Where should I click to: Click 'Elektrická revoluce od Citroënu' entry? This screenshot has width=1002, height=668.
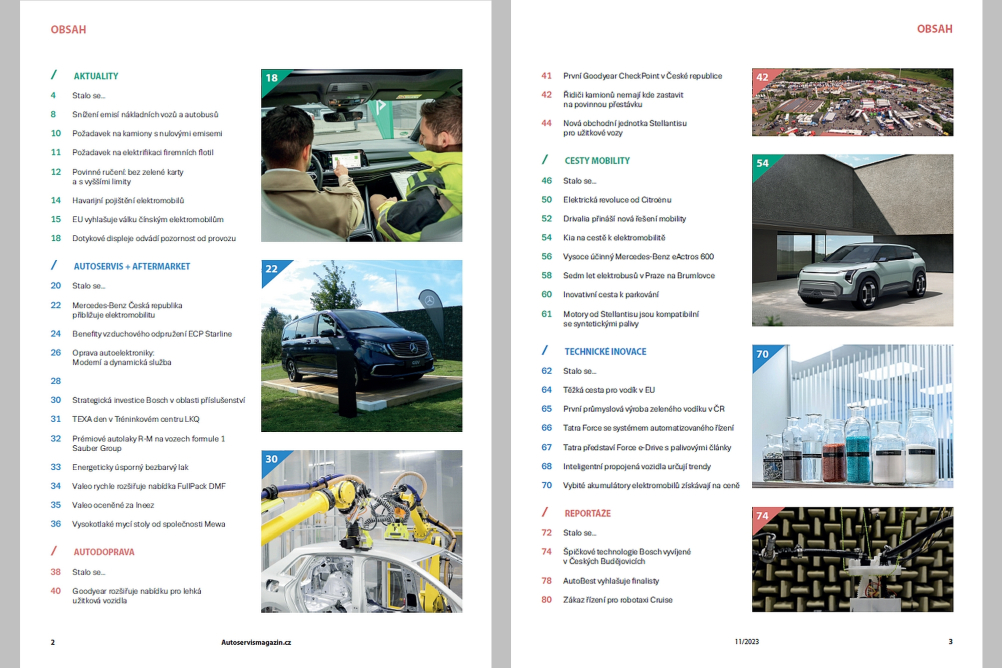[x=617, y=200]
